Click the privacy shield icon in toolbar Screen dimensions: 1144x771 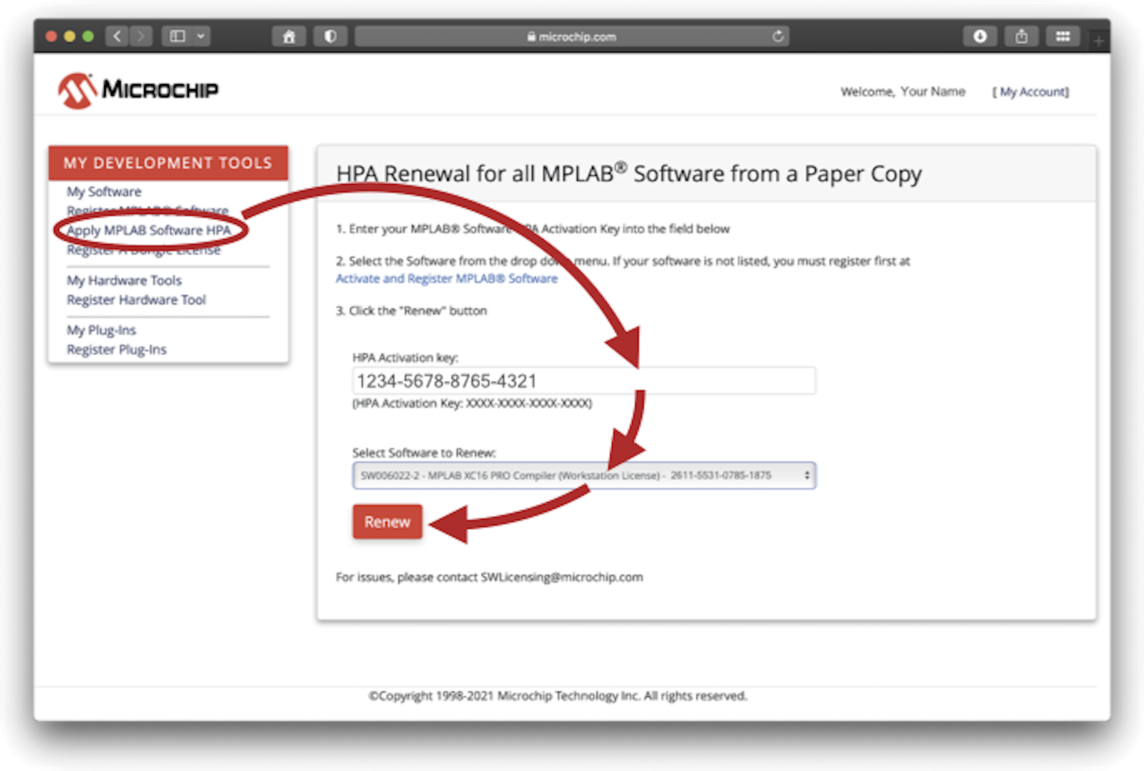coord(330,36)
